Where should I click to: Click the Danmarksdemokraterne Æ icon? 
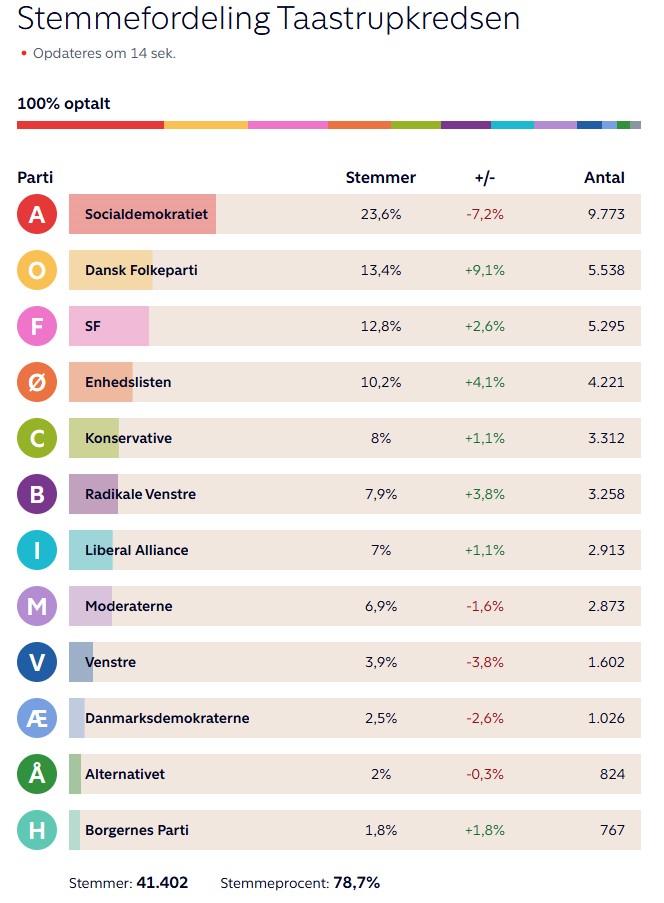coord(37,718)
